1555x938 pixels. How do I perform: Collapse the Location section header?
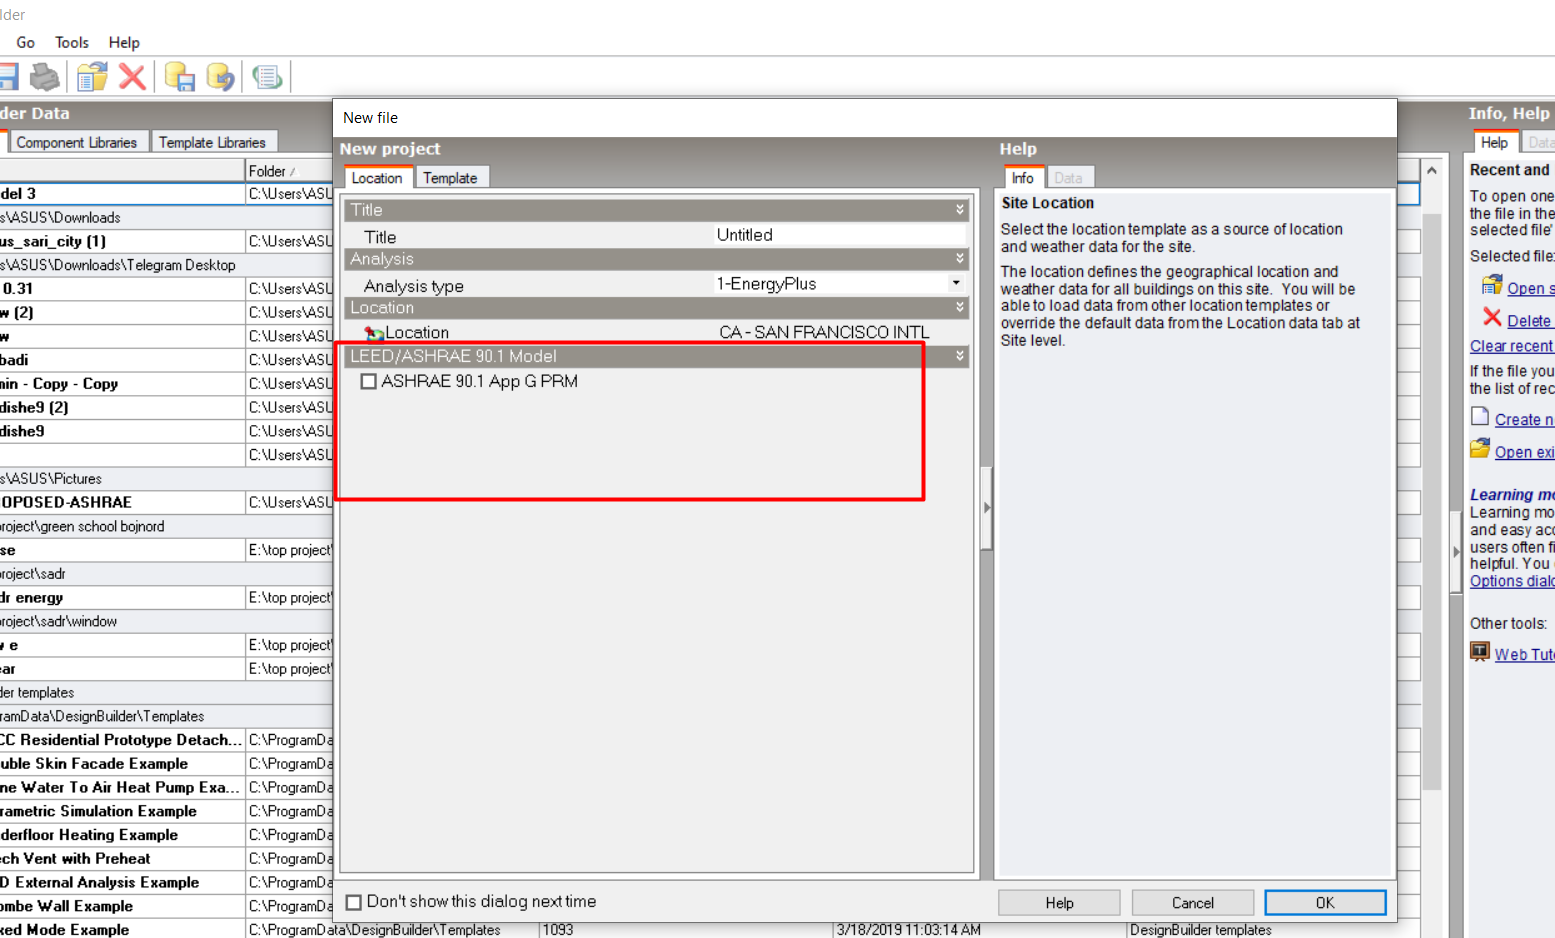(x=656, y=308)
